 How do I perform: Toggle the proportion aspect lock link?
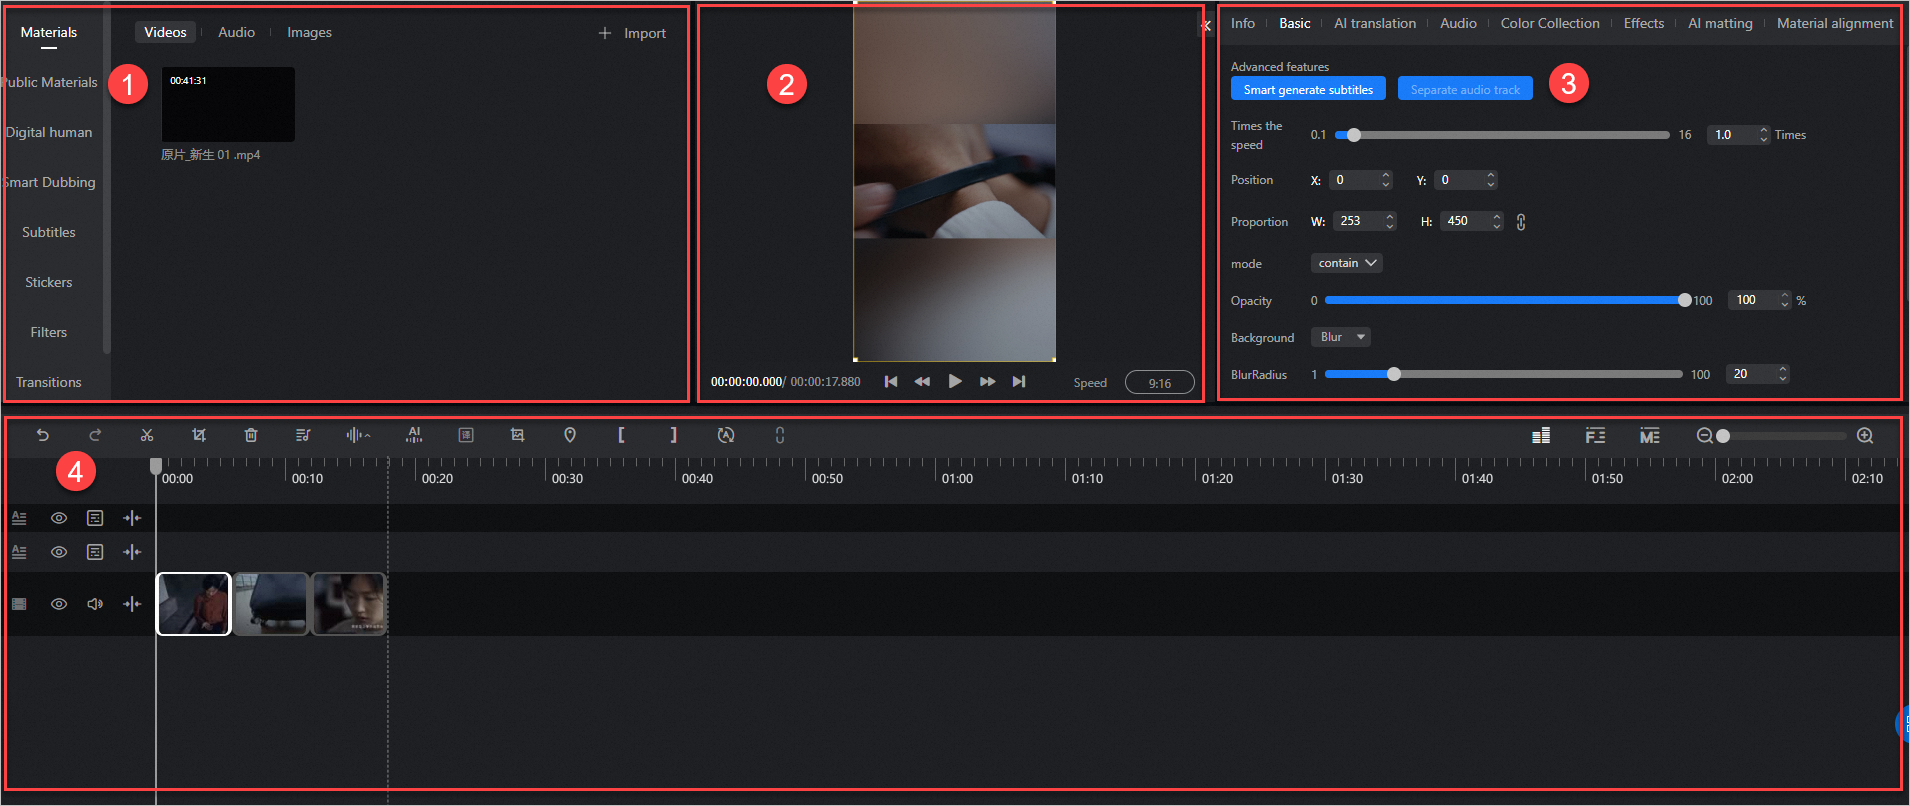coord(1521,222)
